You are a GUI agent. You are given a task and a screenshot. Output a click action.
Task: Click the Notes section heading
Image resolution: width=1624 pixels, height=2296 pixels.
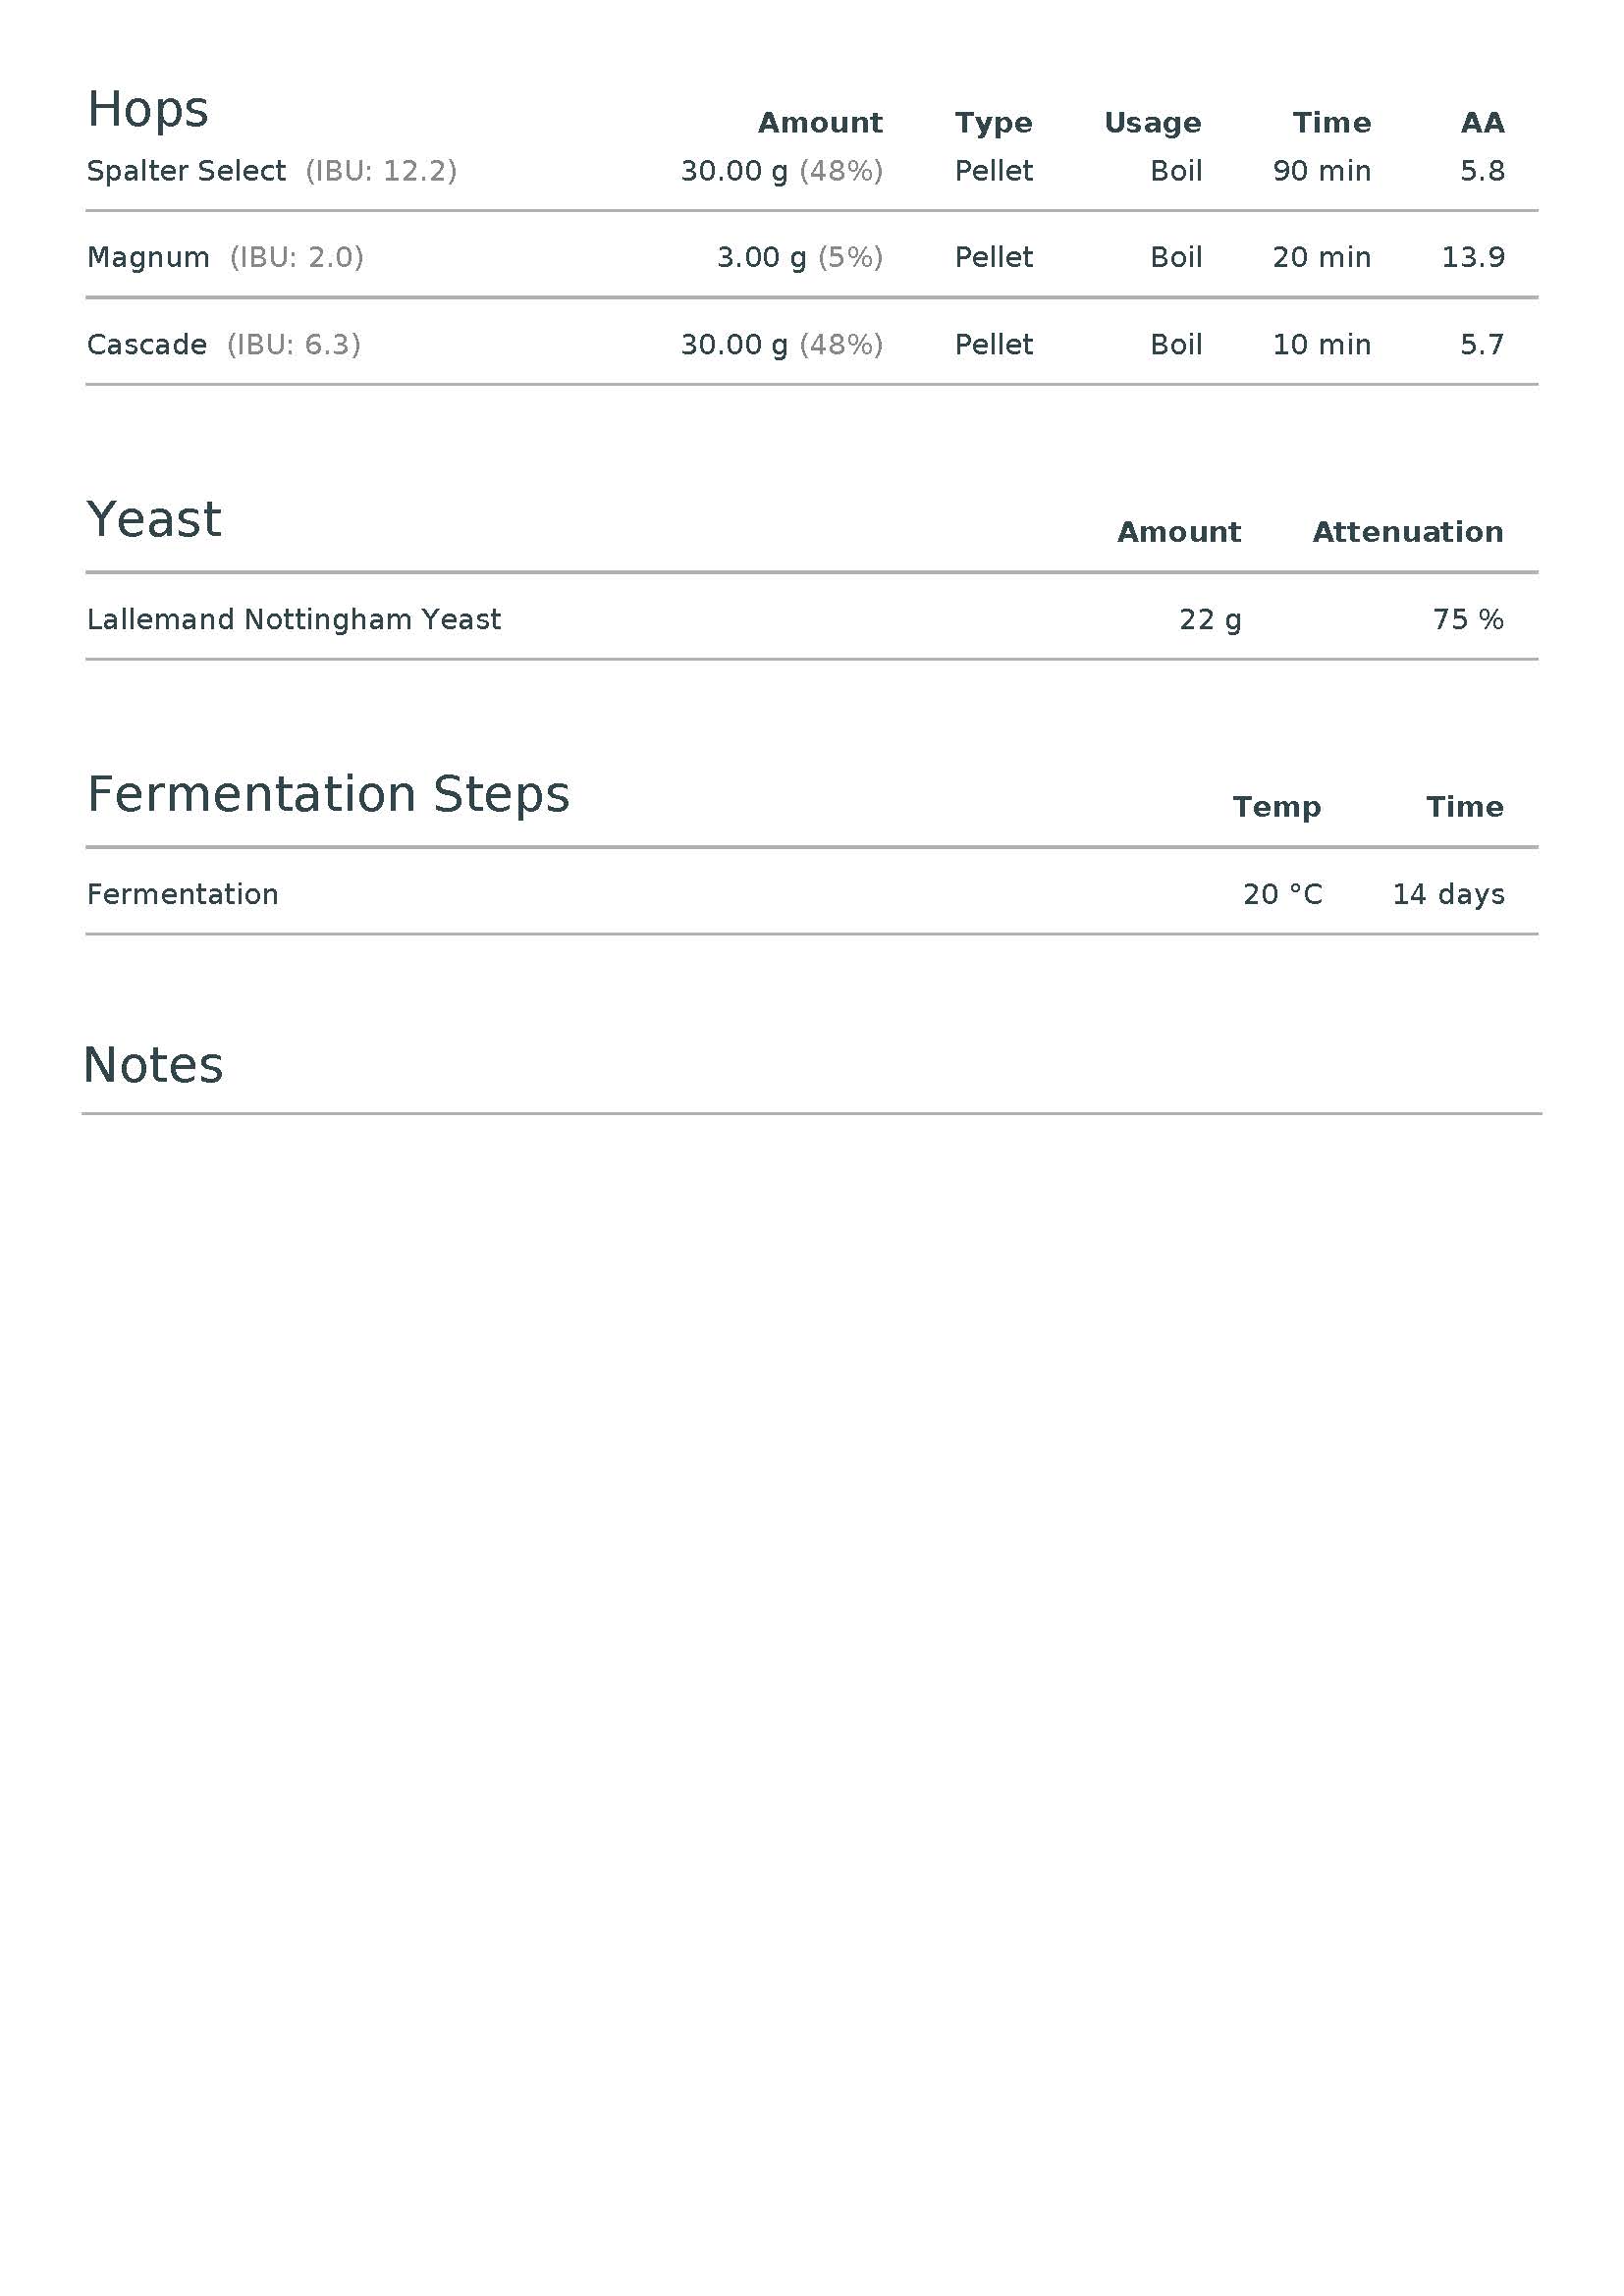click(153, 1066)
